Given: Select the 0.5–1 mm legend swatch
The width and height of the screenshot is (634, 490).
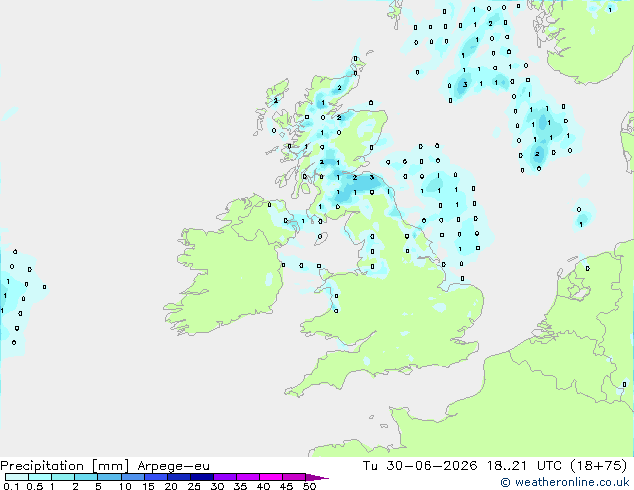Looking at the screenshot, I should (40, 477).
